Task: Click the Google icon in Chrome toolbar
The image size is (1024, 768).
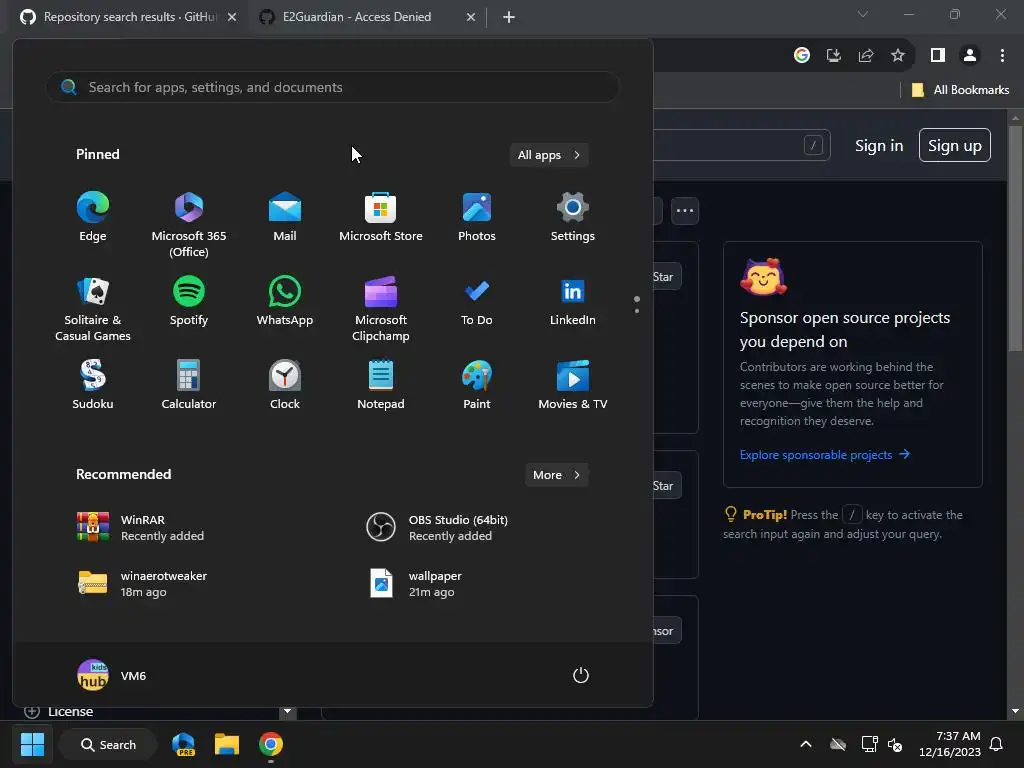Action: (x=802, y=56)
